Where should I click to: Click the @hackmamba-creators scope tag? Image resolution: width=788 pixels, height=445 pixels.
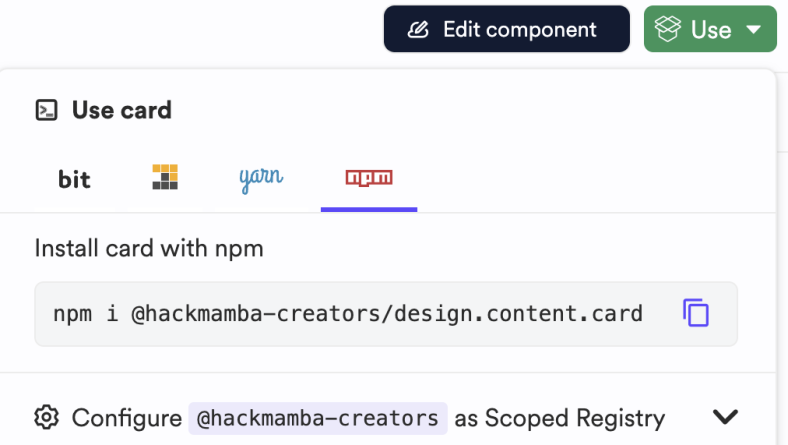(x=317, y=418)
